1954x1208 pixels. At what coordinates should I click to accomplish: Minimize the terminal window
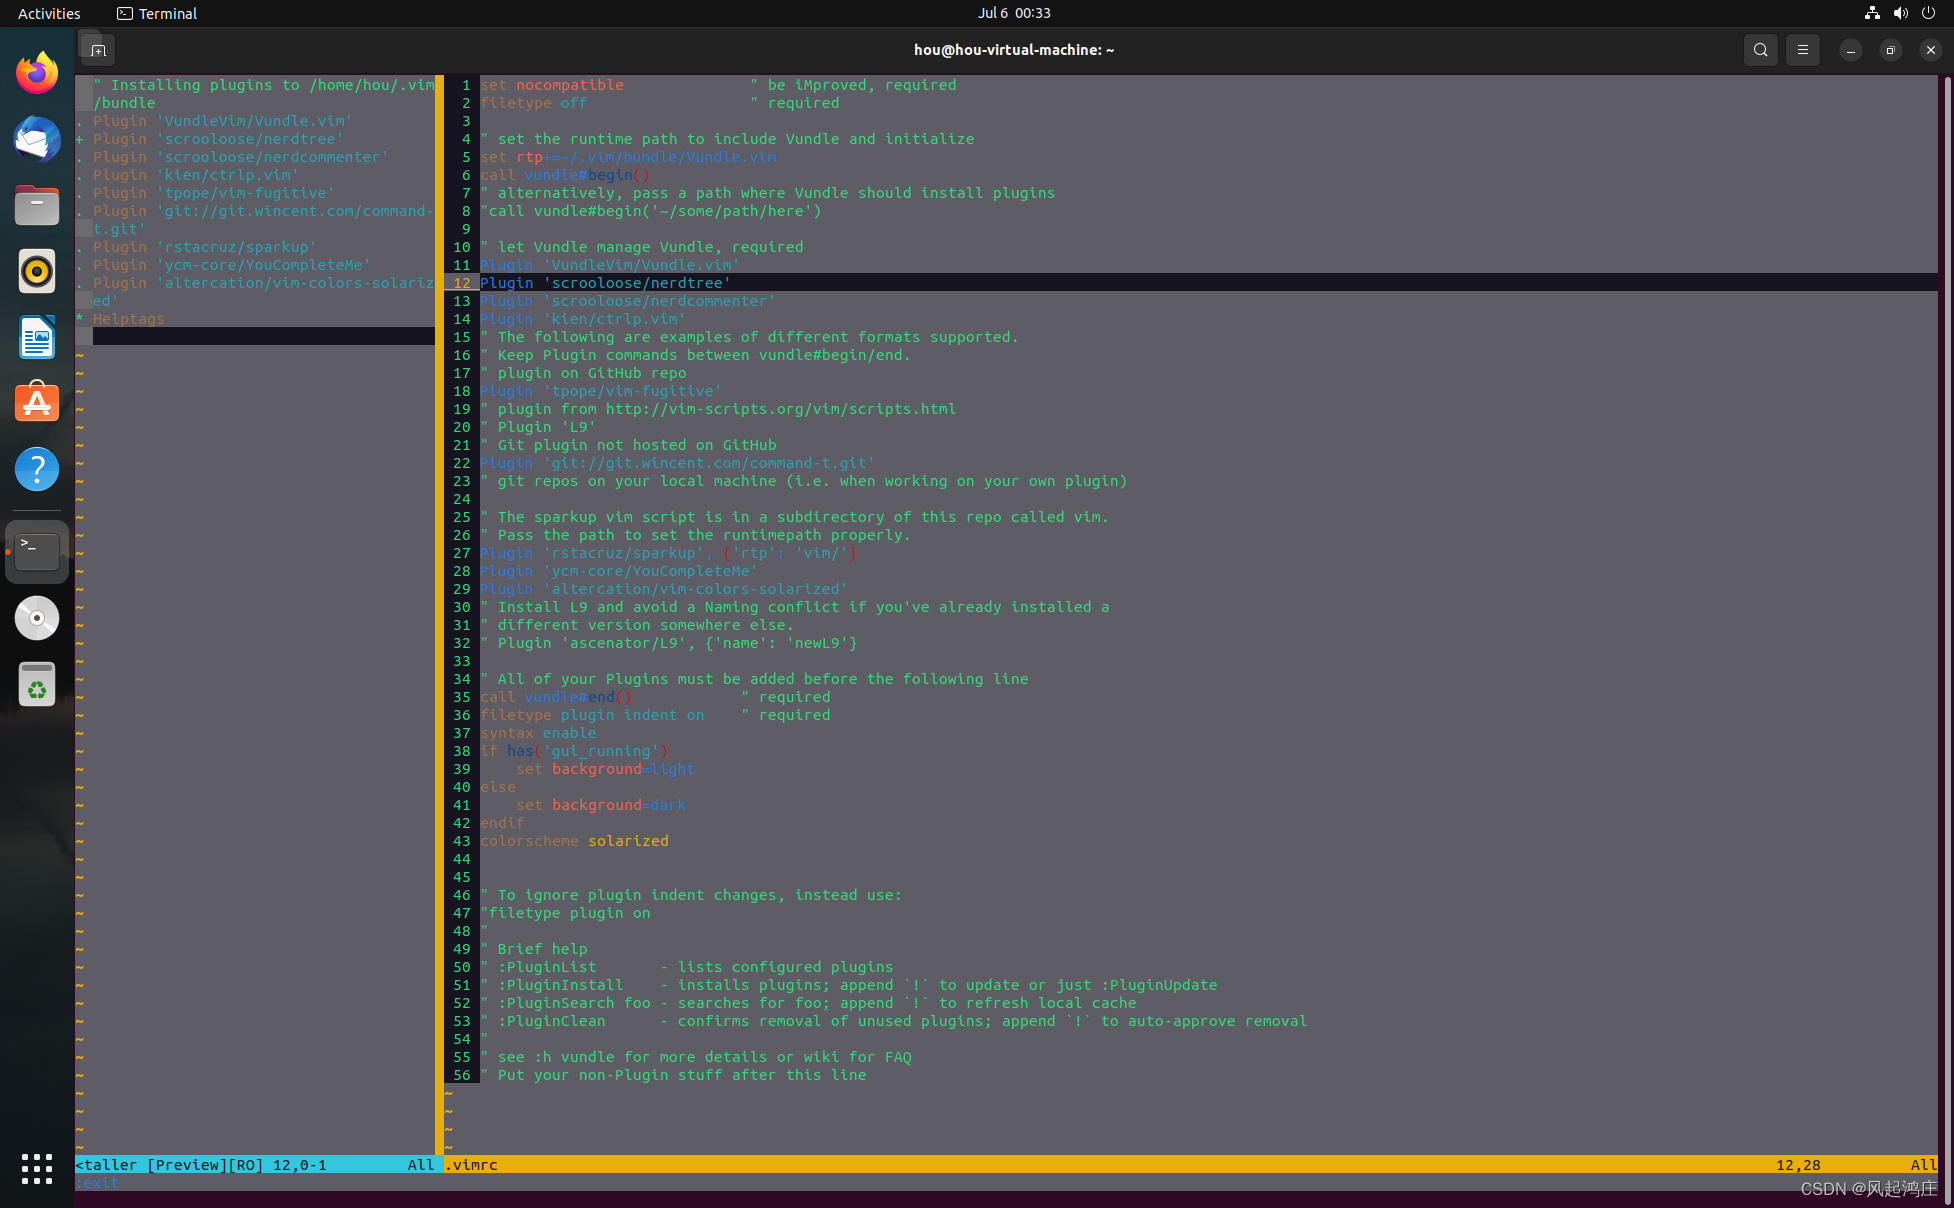[x=1851, y=50]
